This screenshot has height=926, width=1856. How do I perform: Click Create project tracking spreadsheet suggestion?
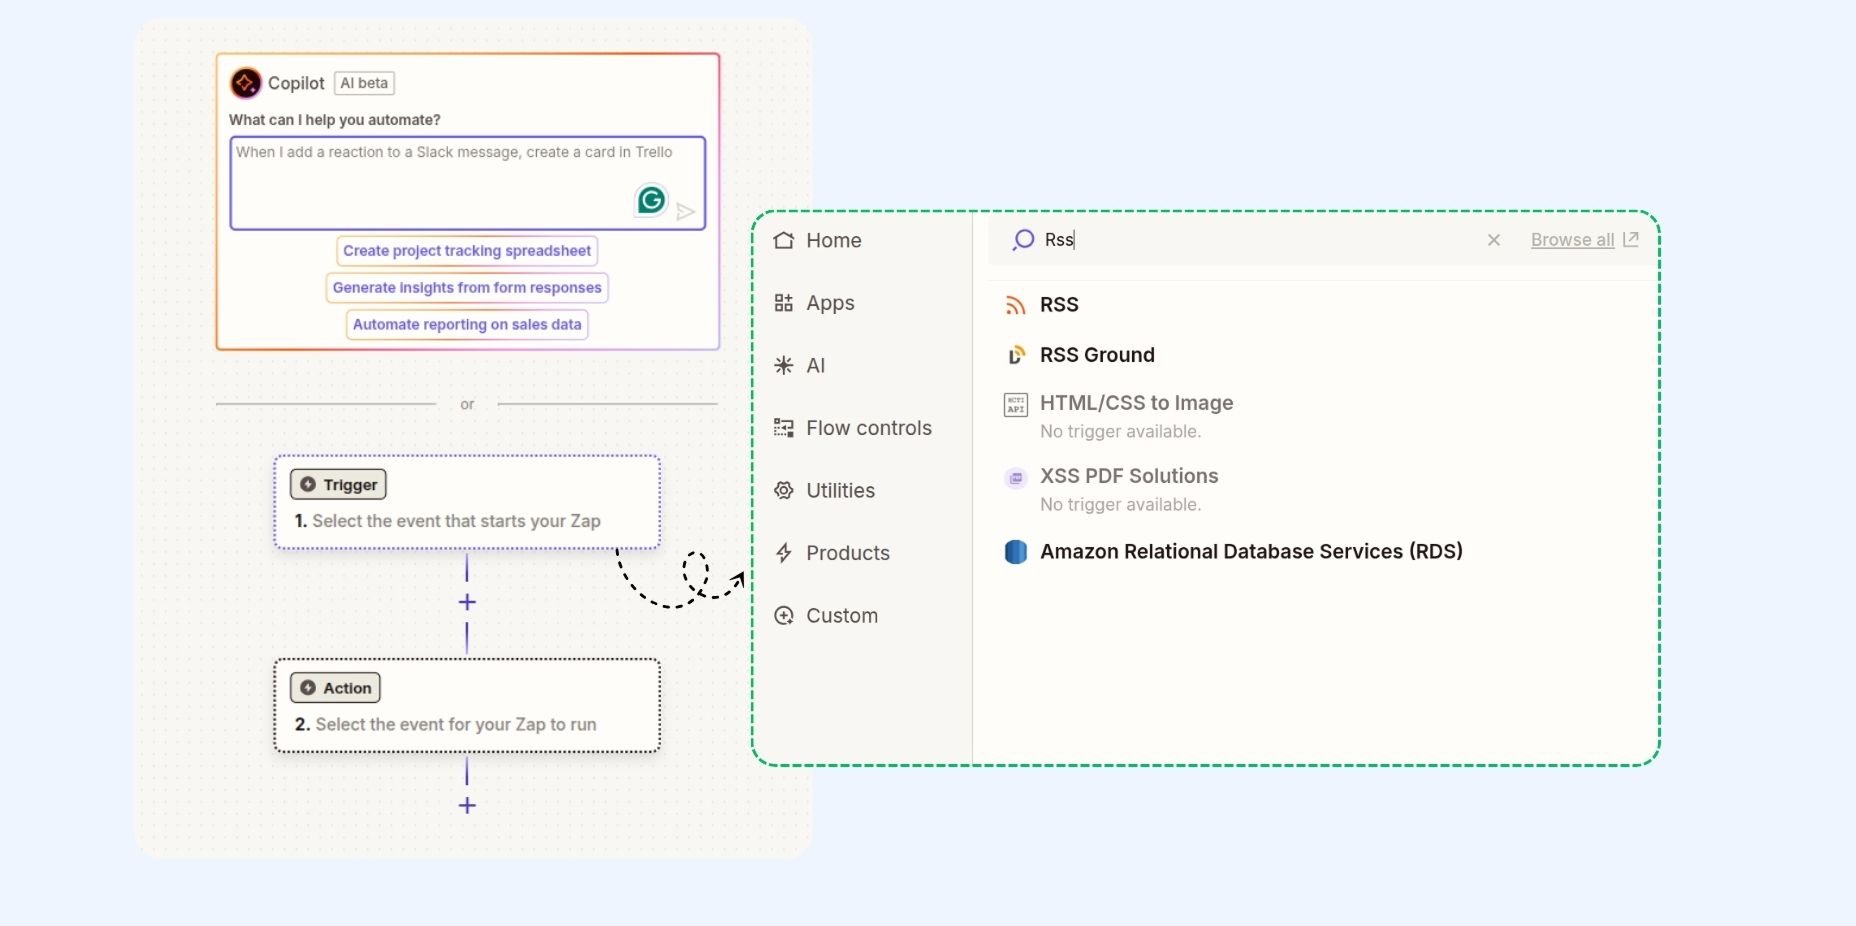(x=467, y=251)
